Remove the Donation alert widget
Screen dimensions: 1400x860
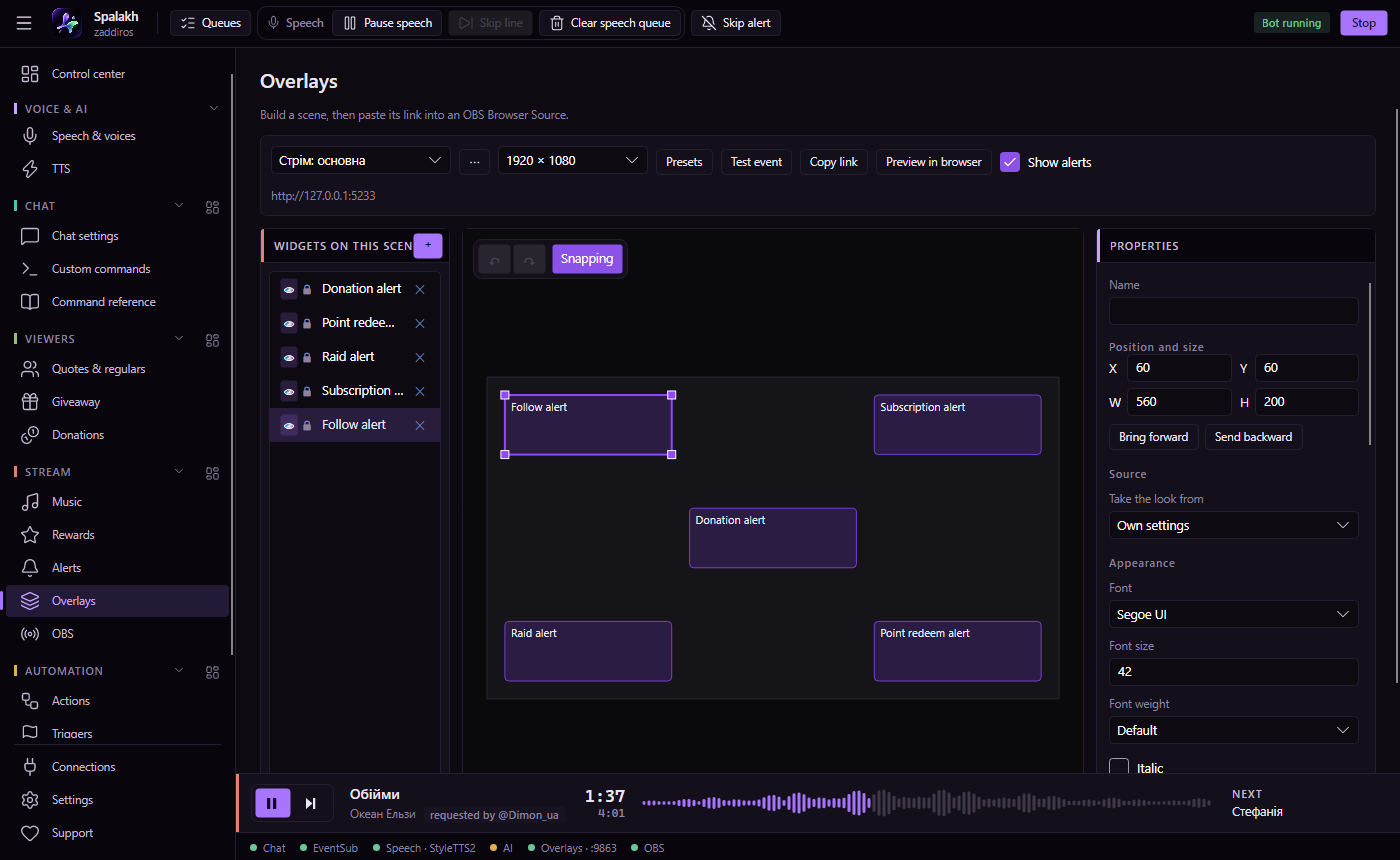click(x=420, y=289)
